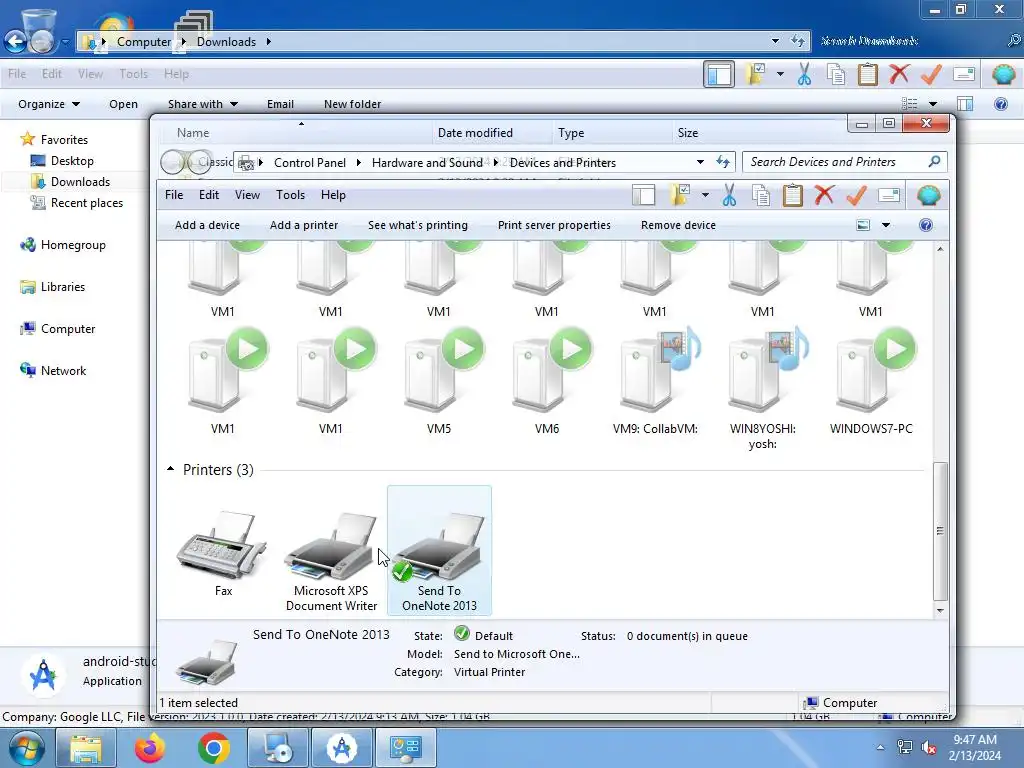Click red X Delete icon in Devices and Printers toolbar
The height and width of the screenshot is (768, 1024).
pos(824,195)
